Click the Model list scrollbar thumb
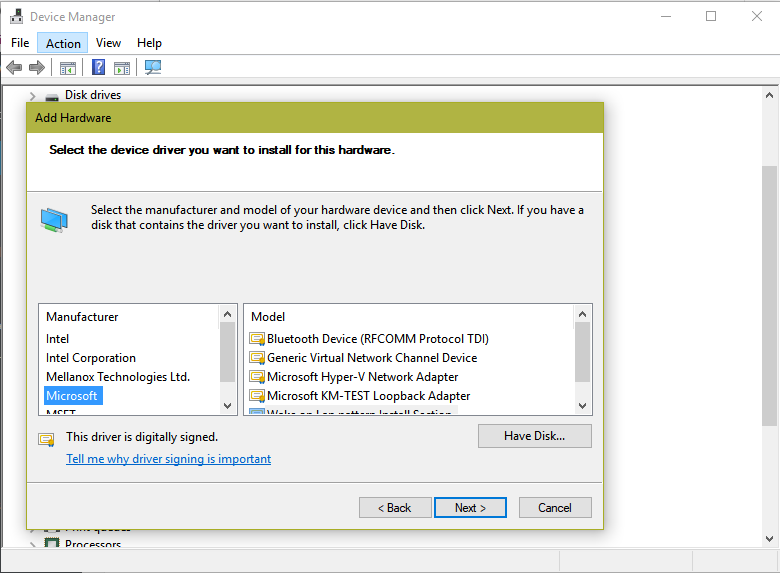This screenshot has width=780, height=573. tap(583, 352)
